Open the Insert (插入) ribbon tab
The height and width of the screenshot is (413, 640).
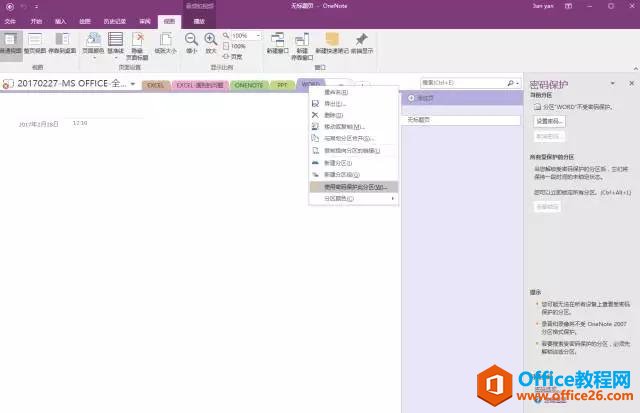(60, 21)
